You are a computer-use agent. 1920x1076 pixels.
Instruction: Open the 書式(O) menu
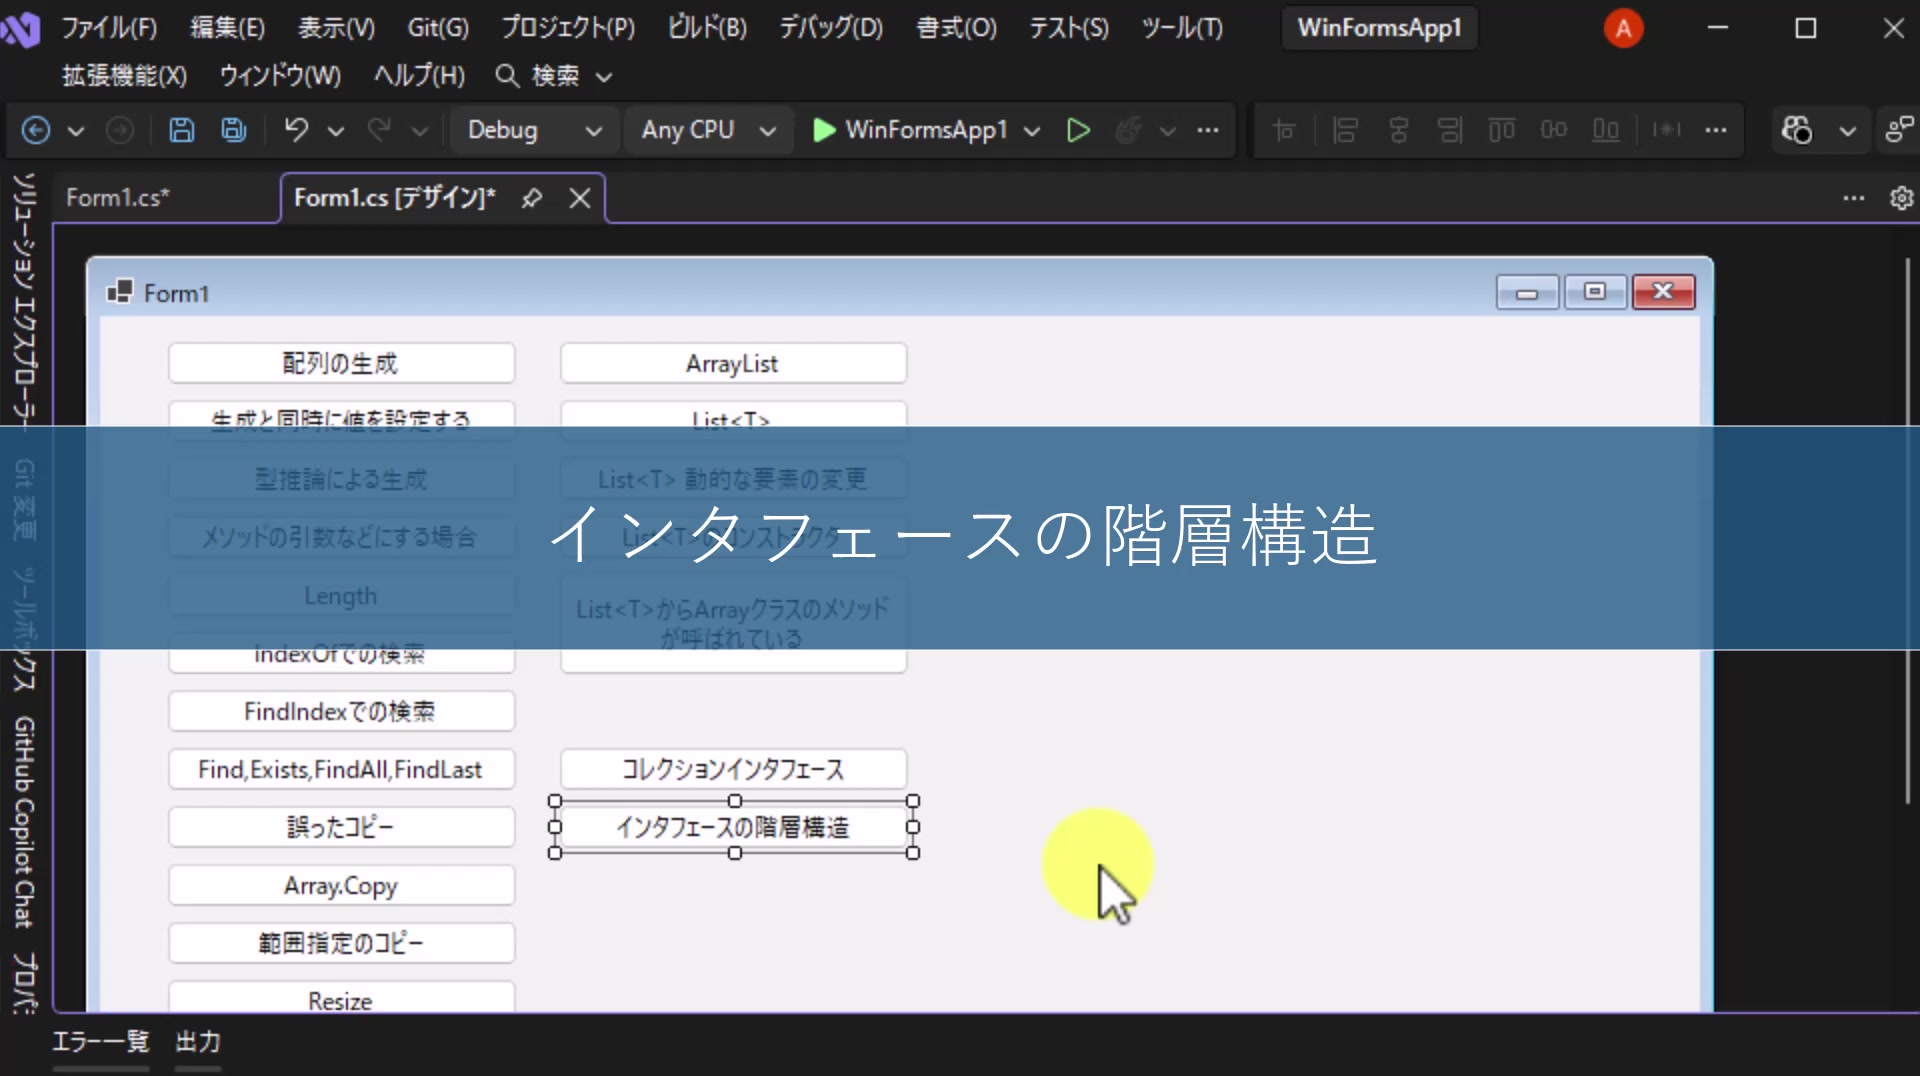click(x=957, y=27)
